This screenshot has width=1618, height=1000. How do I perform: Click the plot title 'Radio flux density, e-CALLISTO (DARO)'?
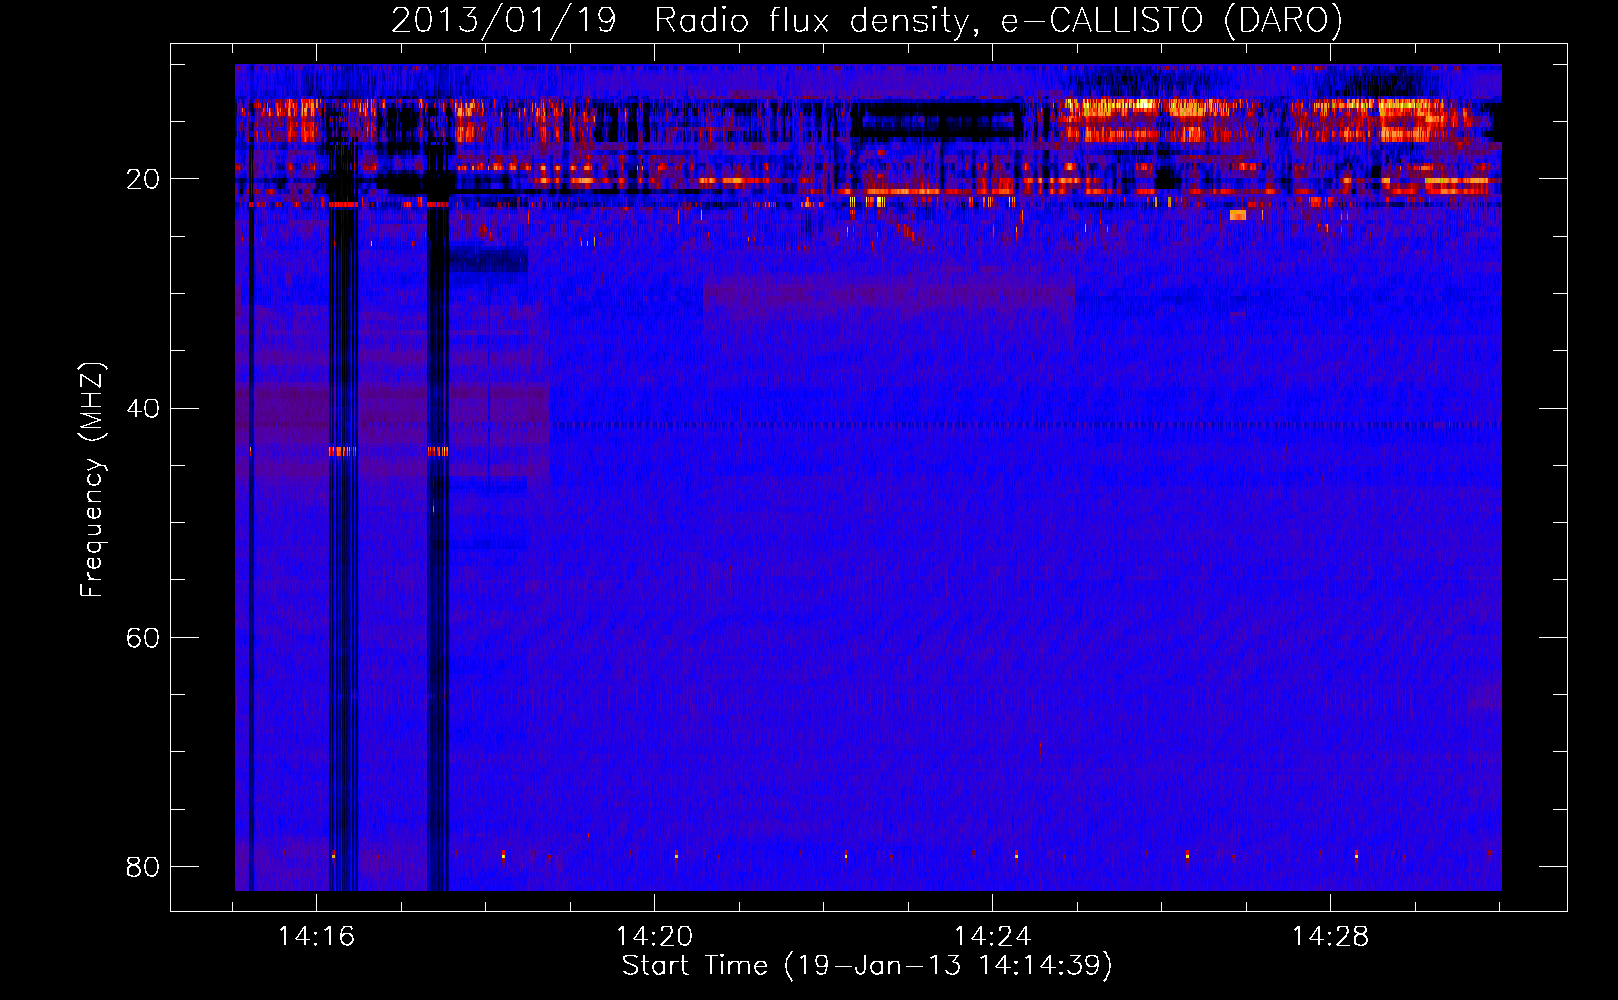998,20
